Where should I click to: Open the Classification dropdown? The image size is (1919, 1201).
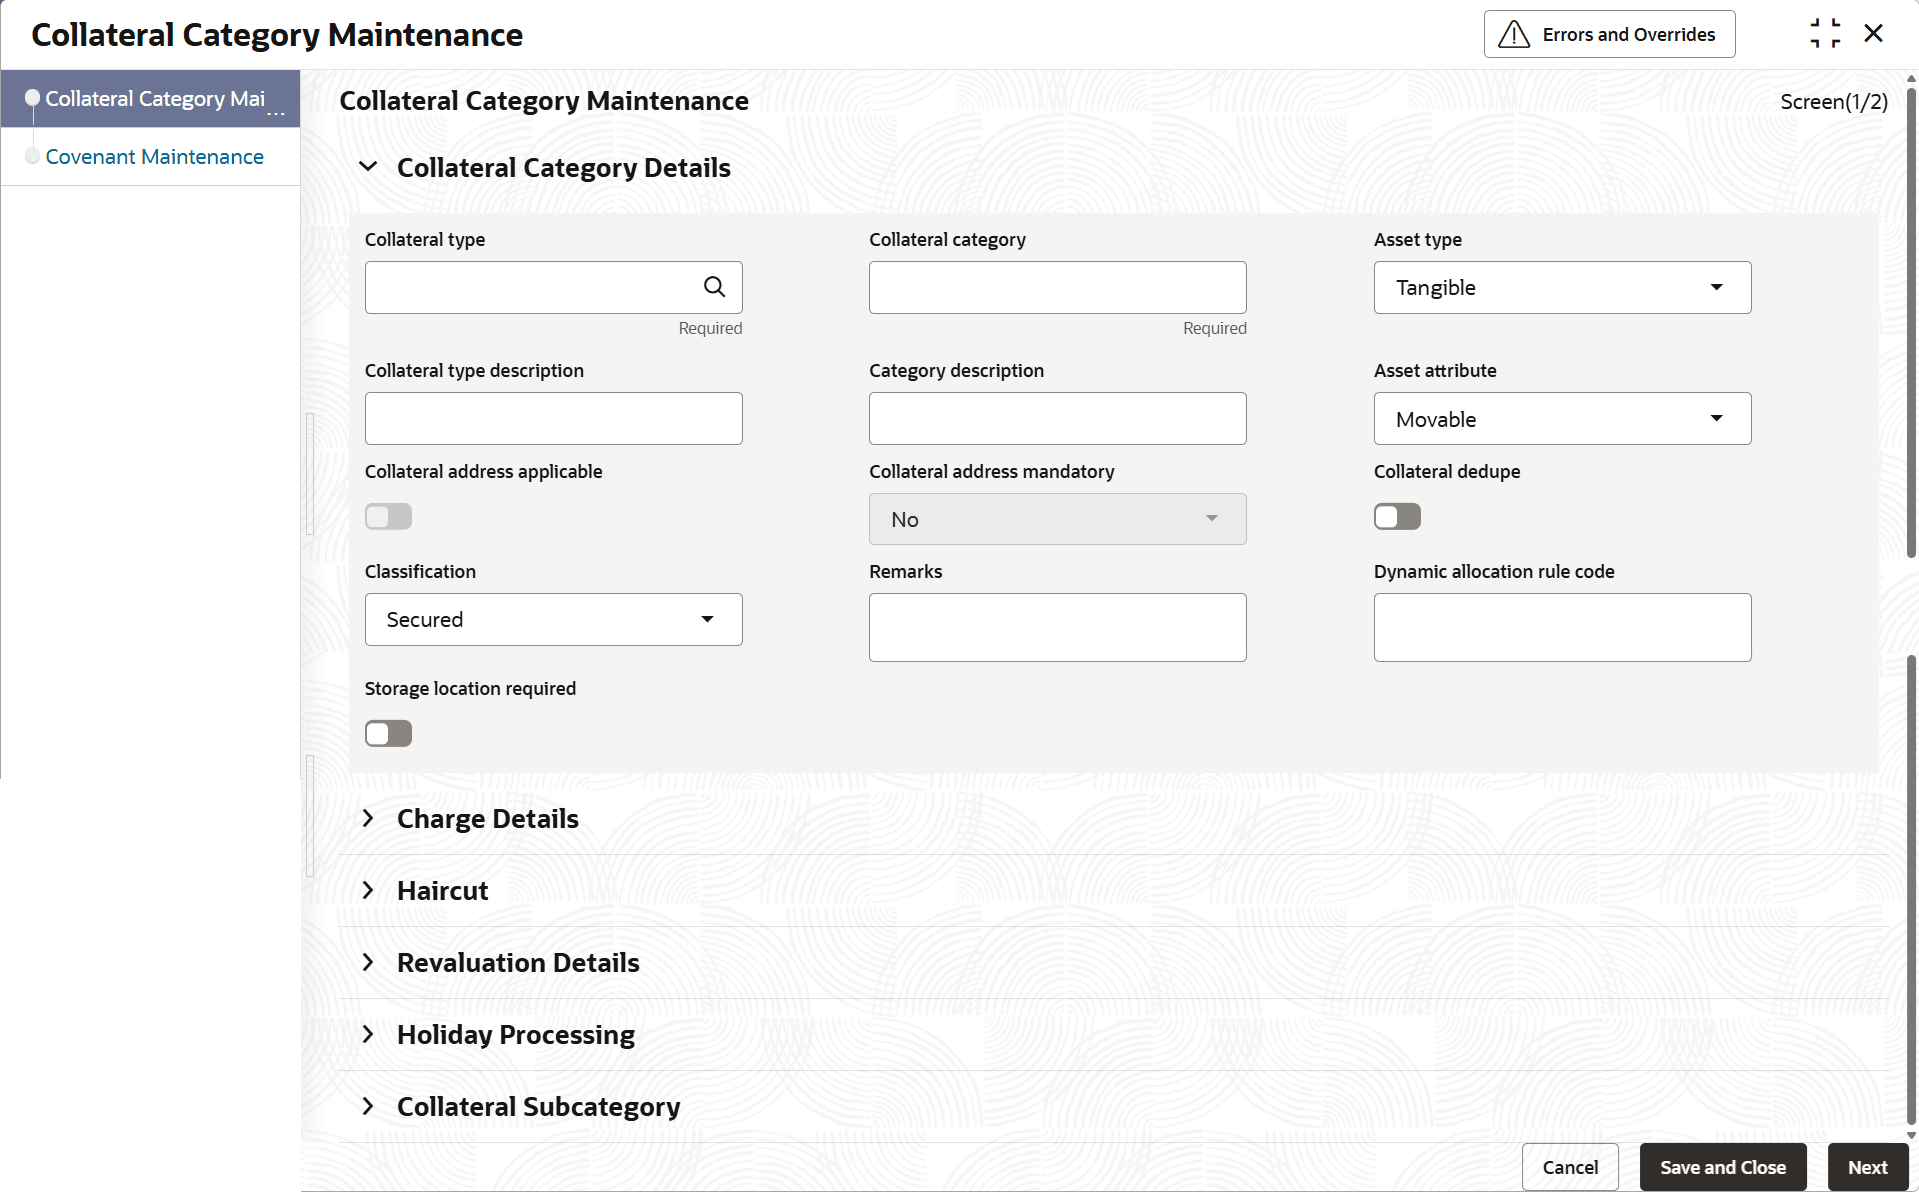[x=553, y=620]
